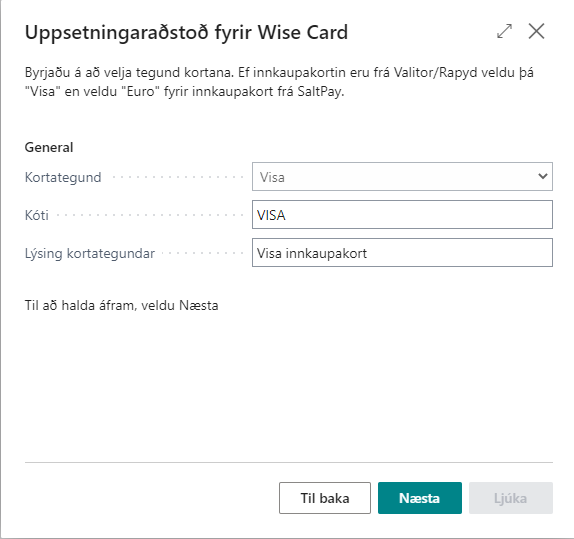
Task: Click the Kortategund field label
Action: (x=63, y=177)
